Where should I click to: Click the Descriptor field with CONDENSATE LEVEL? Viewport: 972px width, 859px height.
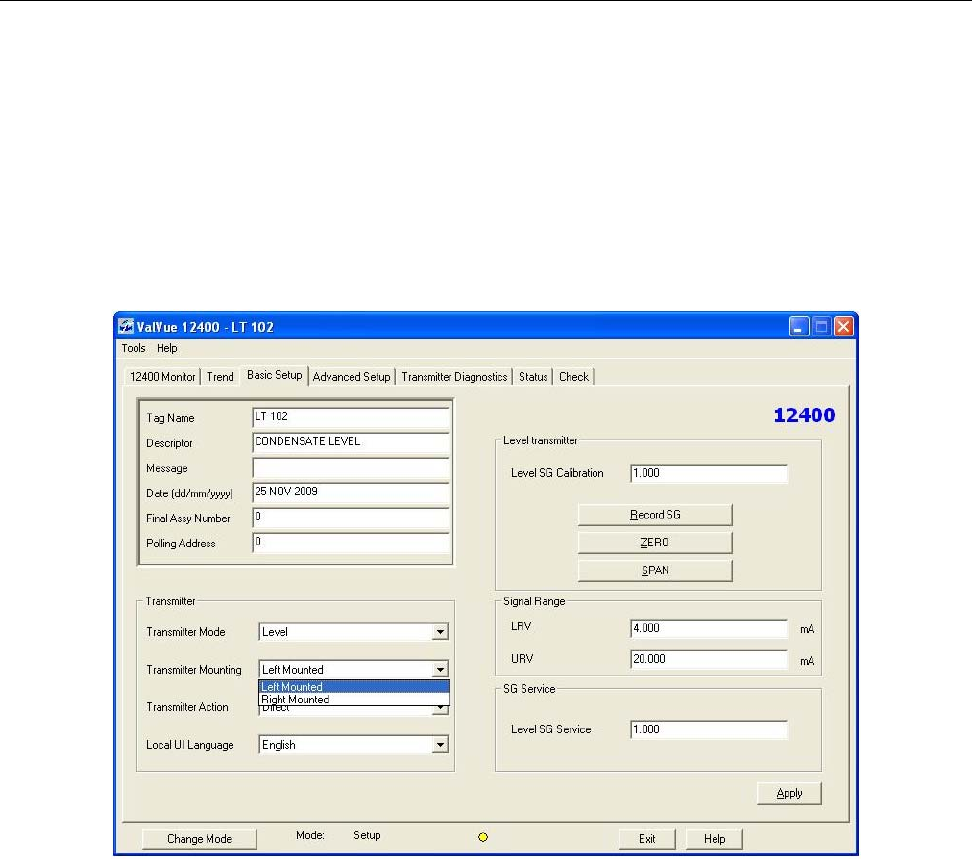pyautogui.click(x=351, y=442)
